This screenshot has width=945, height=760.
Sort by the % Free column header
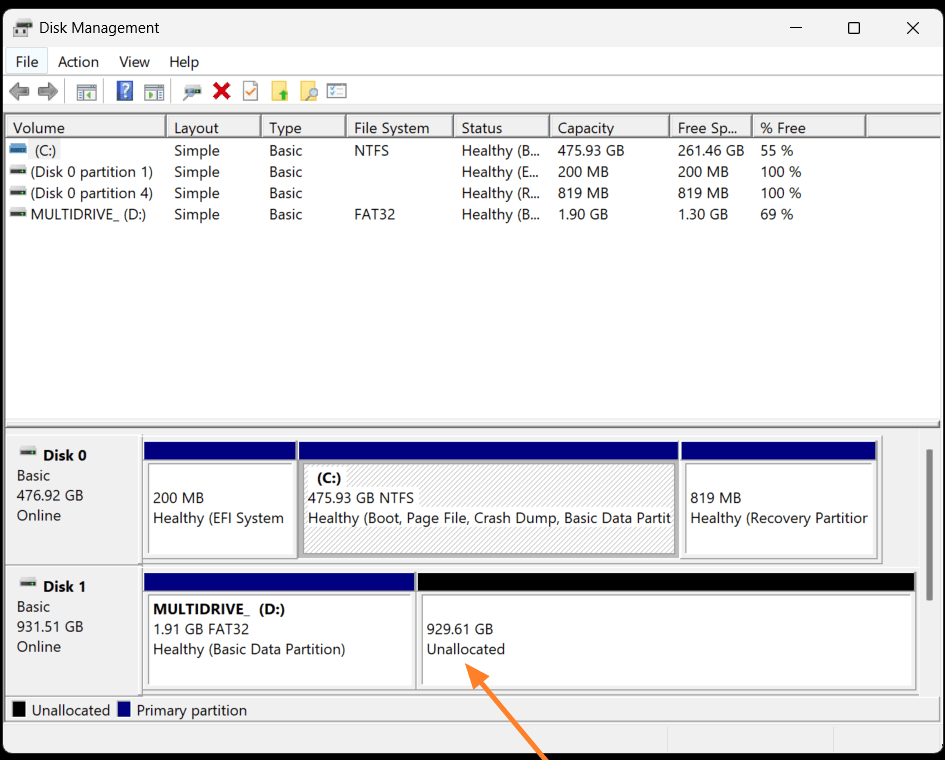click(809, 128)
